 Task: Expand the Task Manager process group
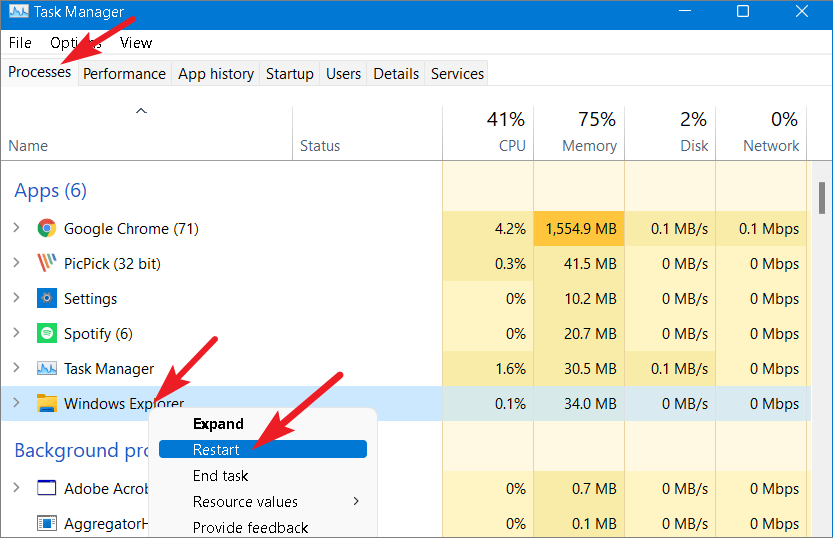[x=16, y=368]
